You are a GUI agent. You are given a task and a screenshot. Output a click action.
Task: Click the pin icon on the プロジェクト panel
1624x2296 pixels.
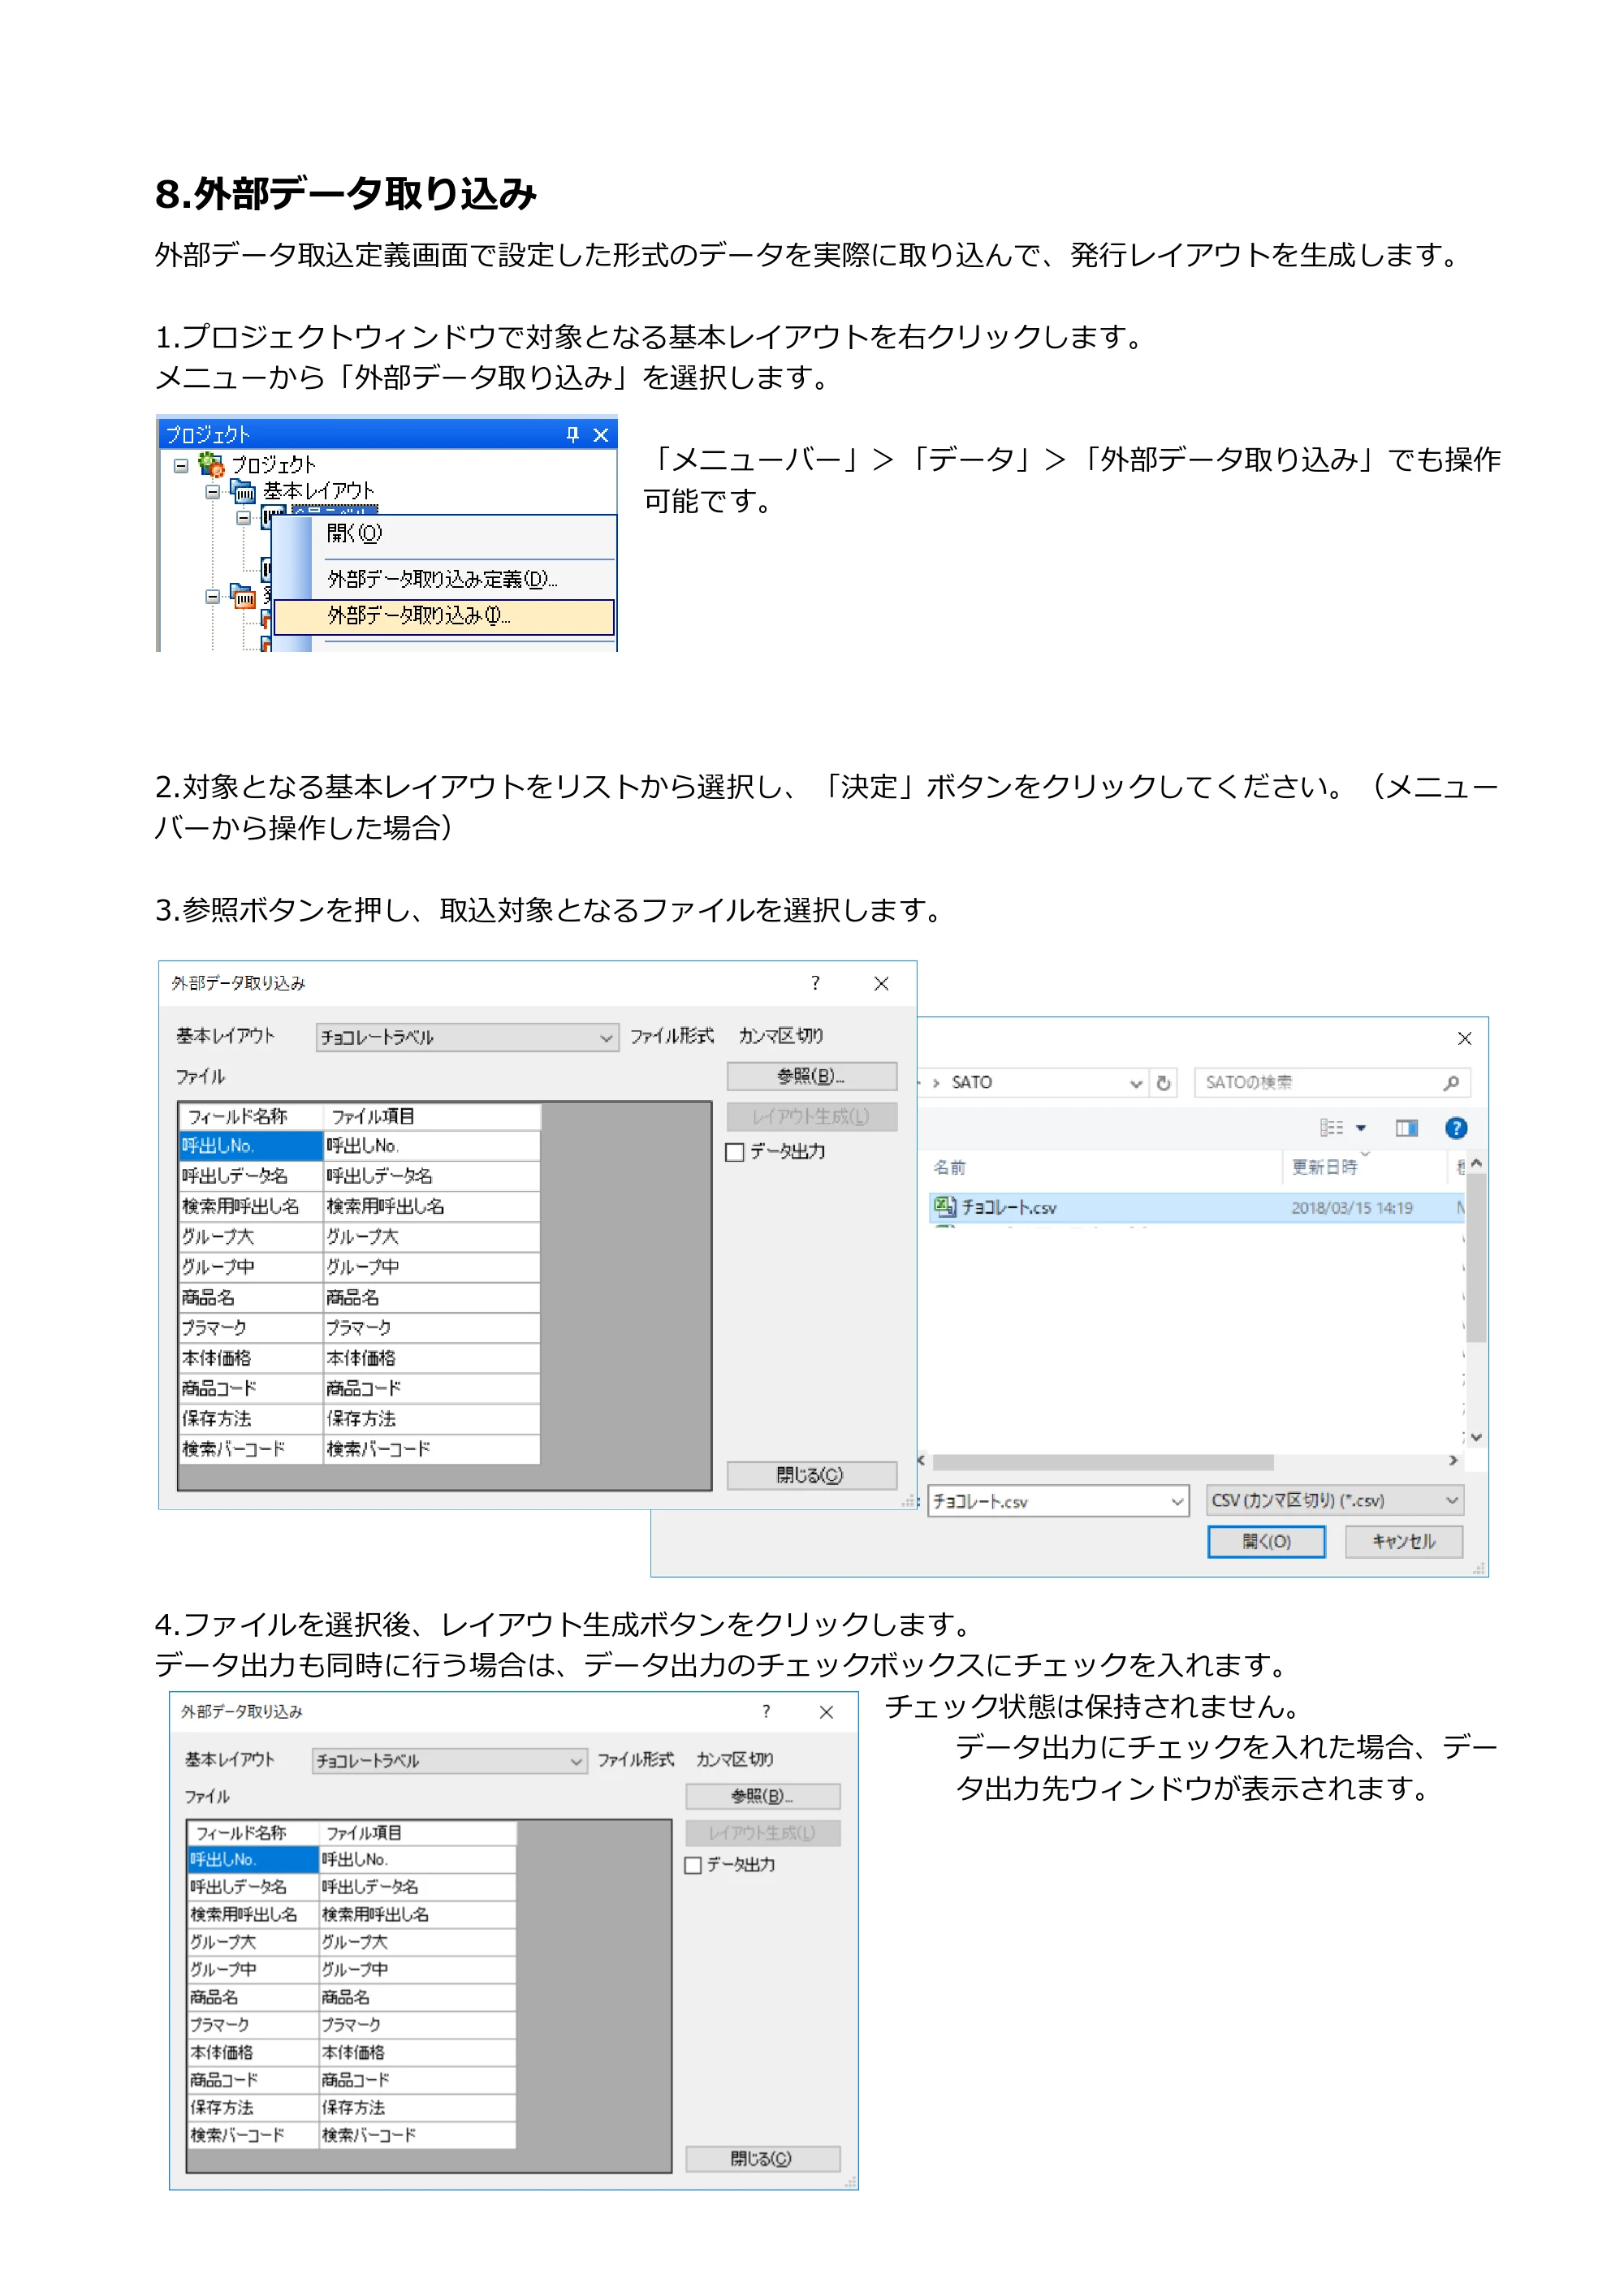(572, 434)
